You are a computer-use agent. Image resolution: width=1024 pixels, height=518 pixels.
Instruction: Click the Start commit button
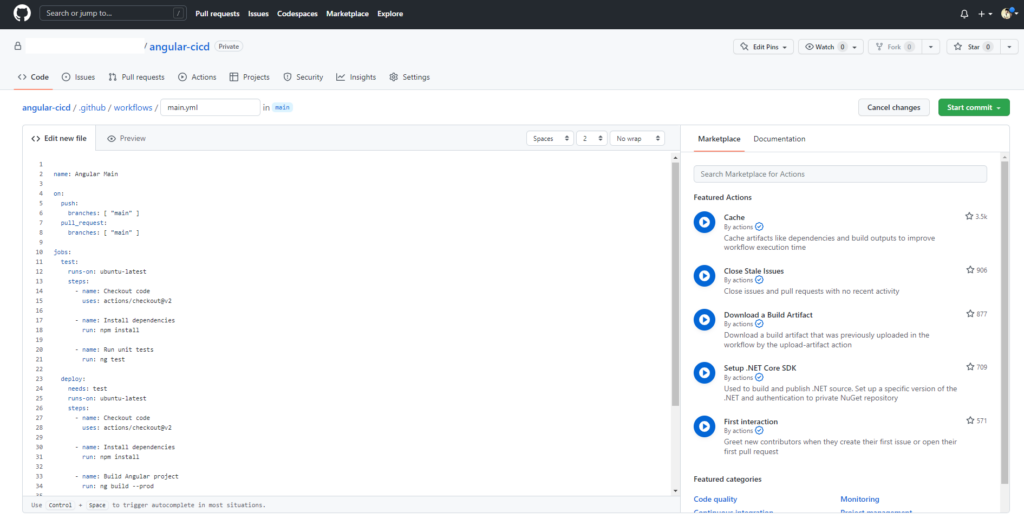974,107
